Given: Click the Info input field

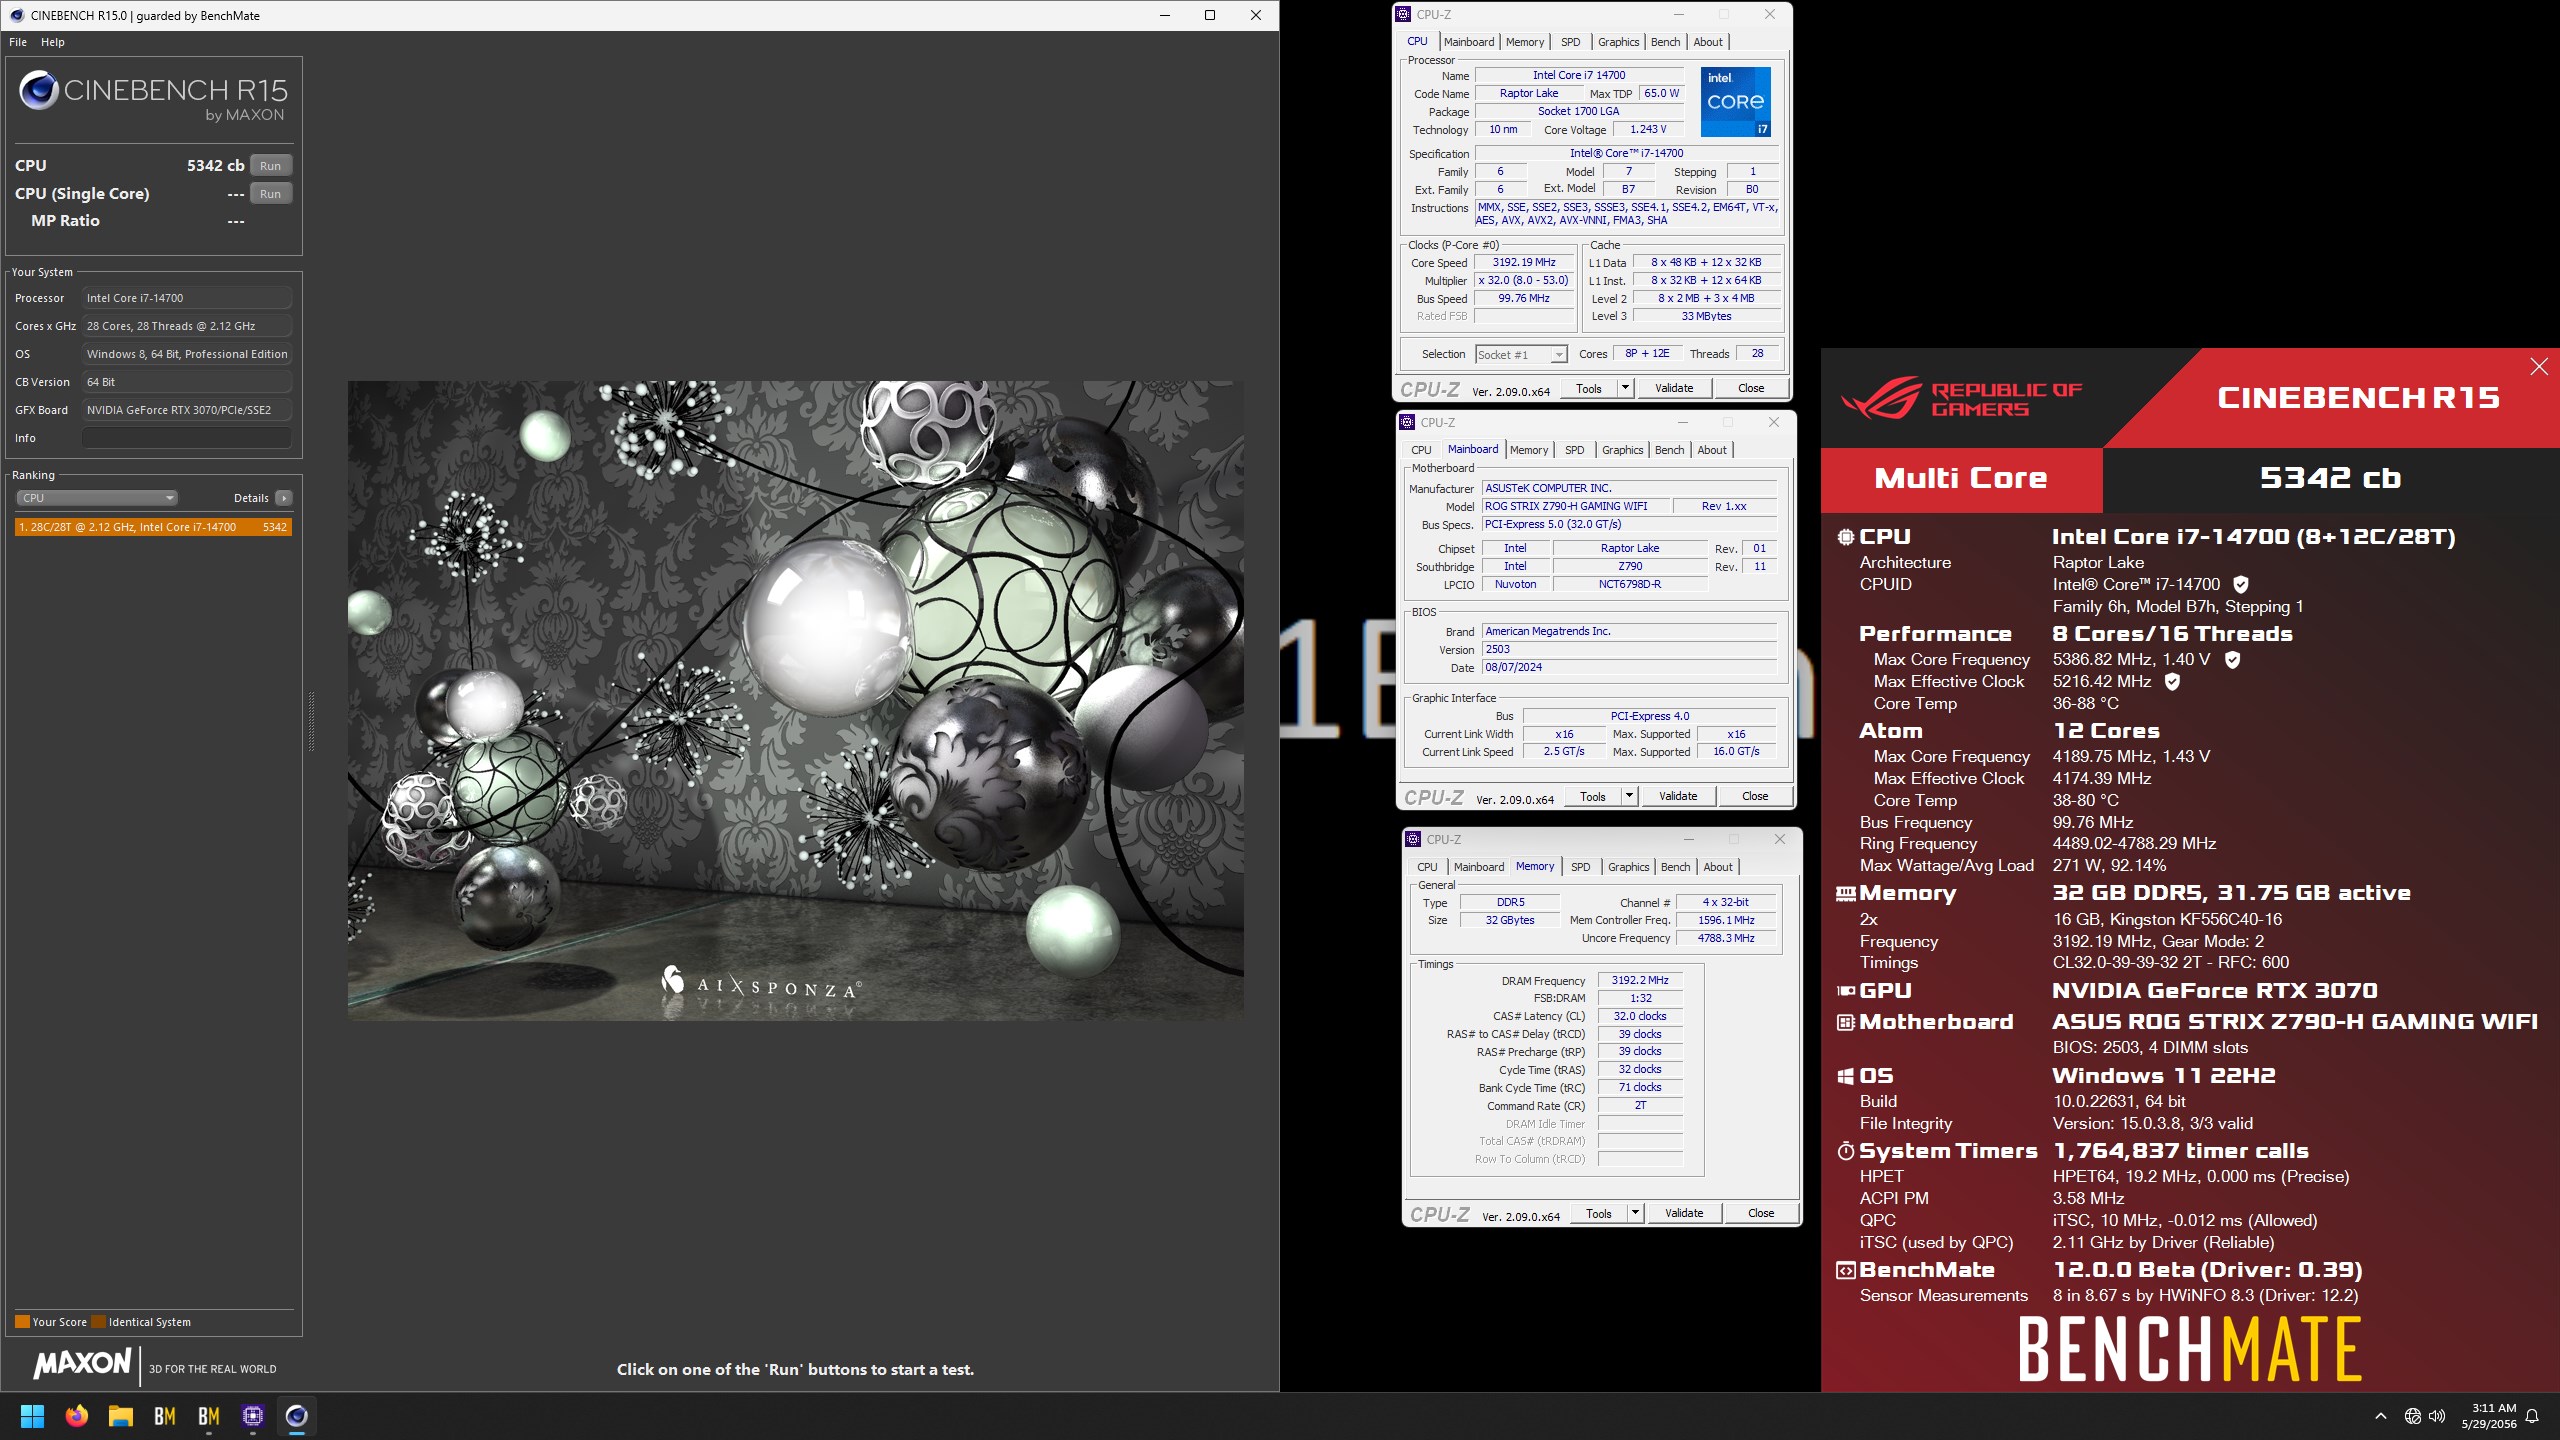Looking at the screenshot, I should (x=187, y=438).
